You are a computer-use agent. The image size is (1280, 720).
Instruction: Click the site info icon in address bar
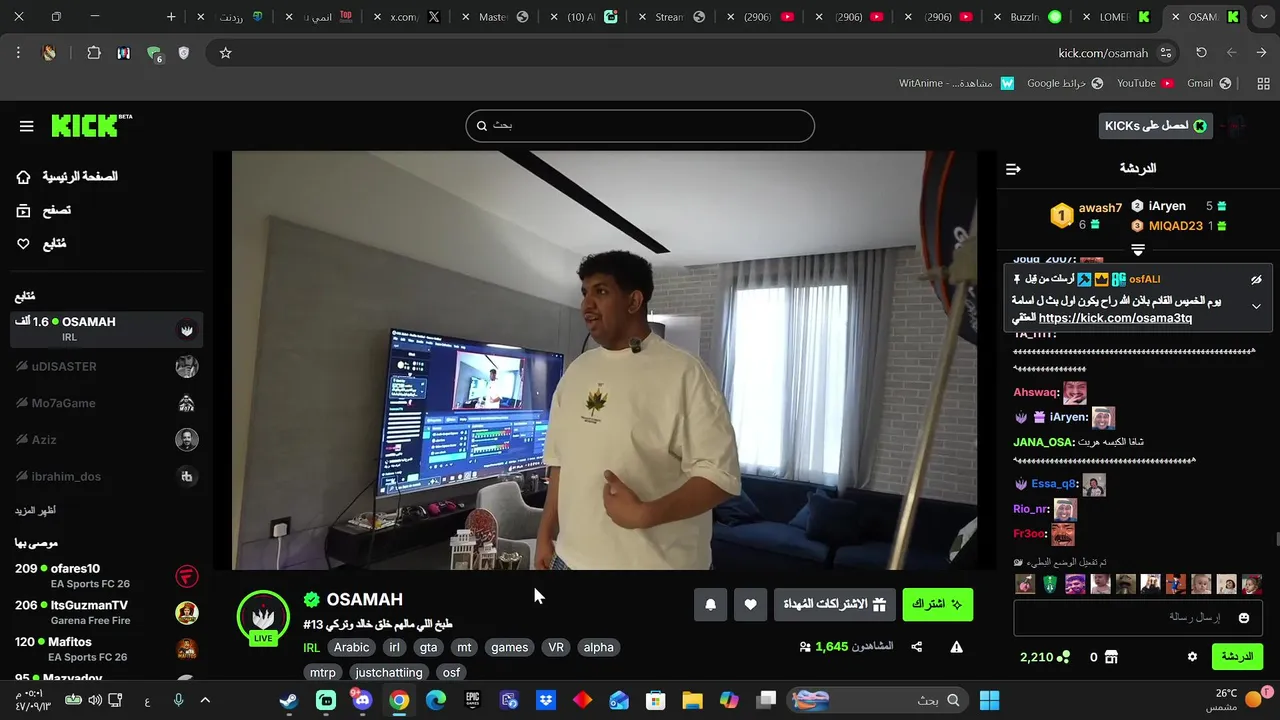(x=1166, y=53)
